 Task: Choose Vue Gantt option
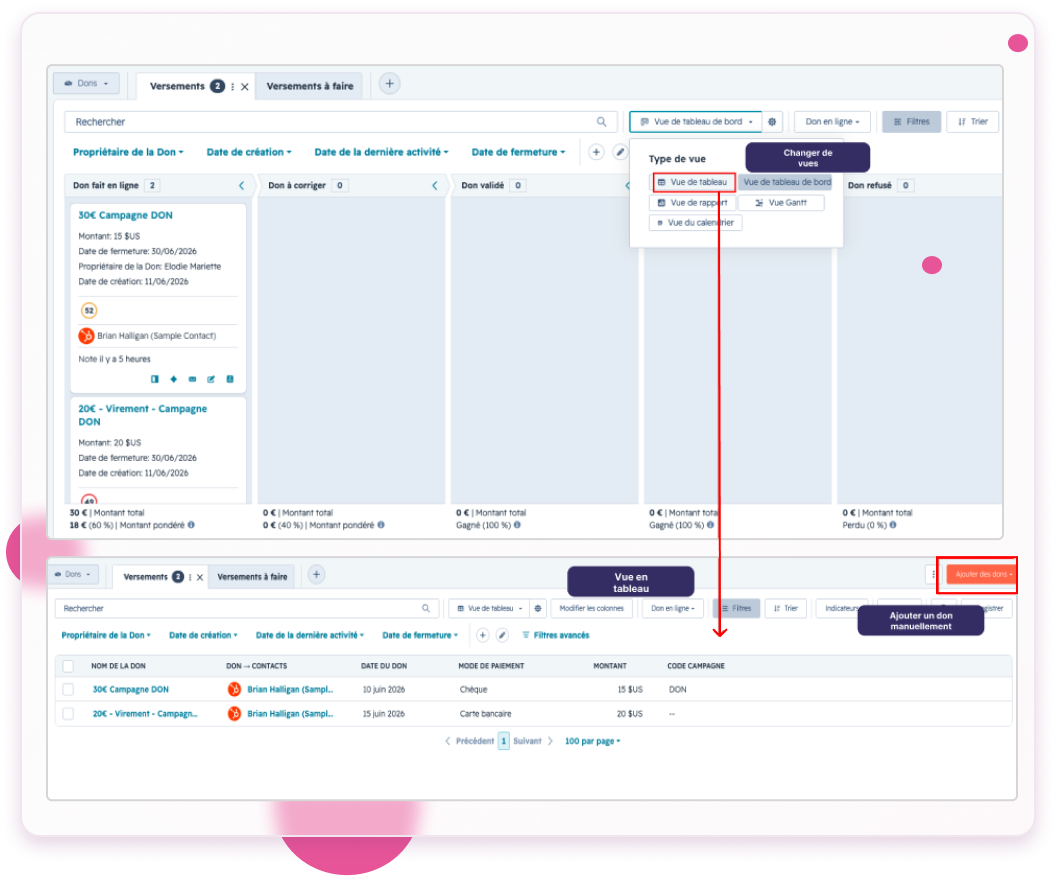781,203
